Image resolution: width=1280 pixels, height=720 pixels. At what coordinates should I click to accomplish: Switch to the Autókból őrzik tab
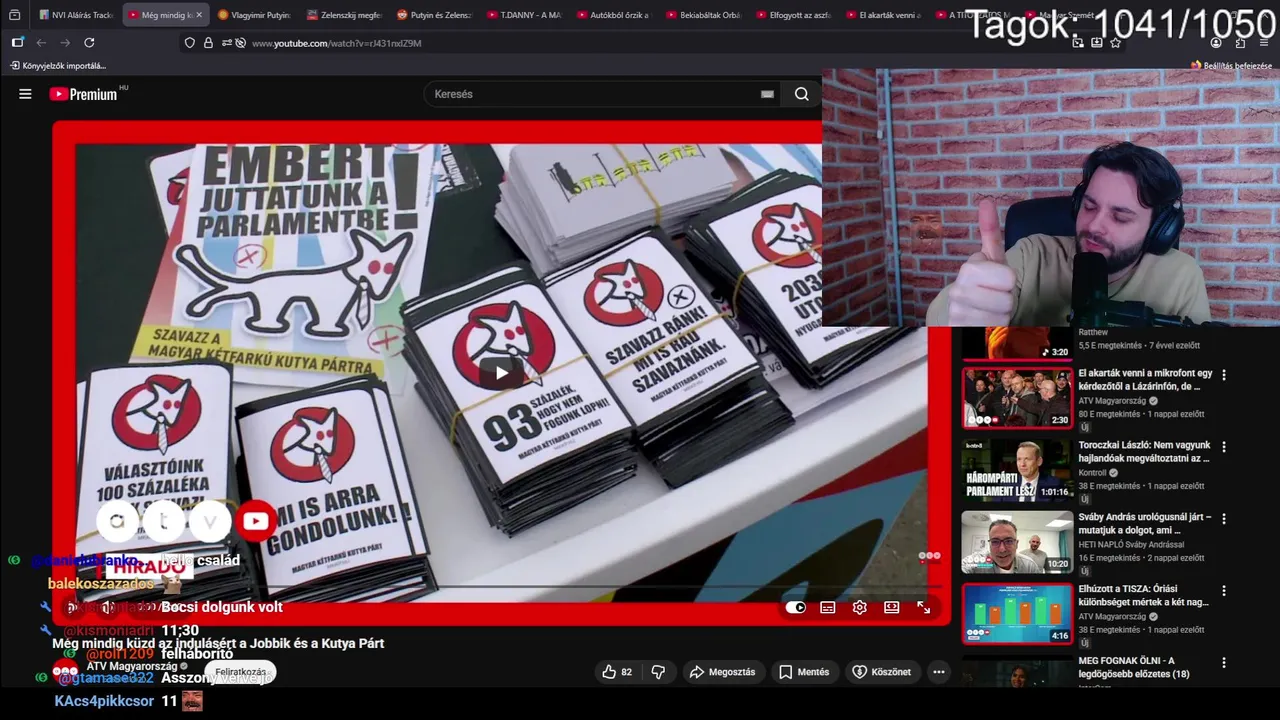click(x=611, y=15)
